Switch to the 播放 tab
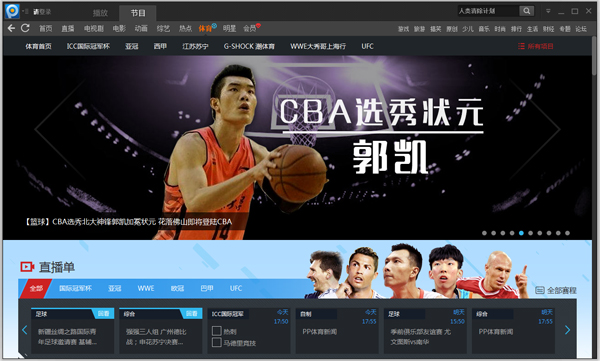This screenshot has width=600, height=361. point(100,13)
